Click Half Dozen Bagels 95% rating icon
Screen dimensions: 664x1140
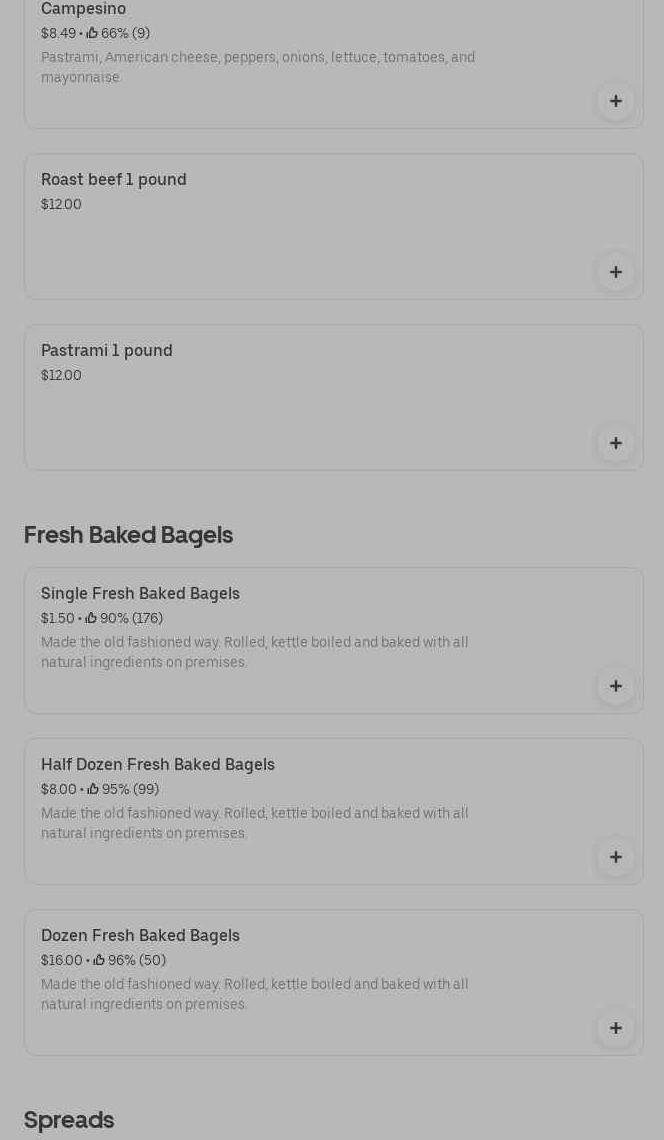(x=93, y=790)
